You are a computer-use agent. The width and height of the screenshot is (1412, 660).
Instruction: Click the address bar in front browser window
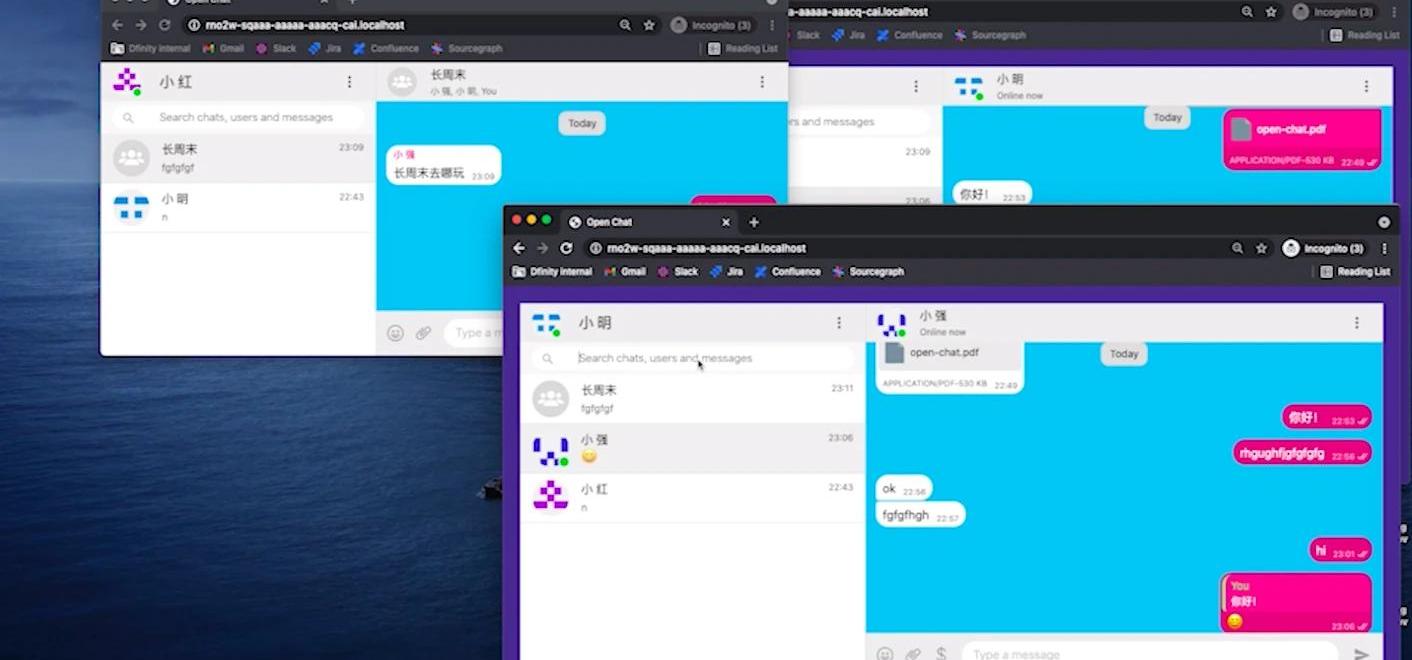tap(900, 248)
